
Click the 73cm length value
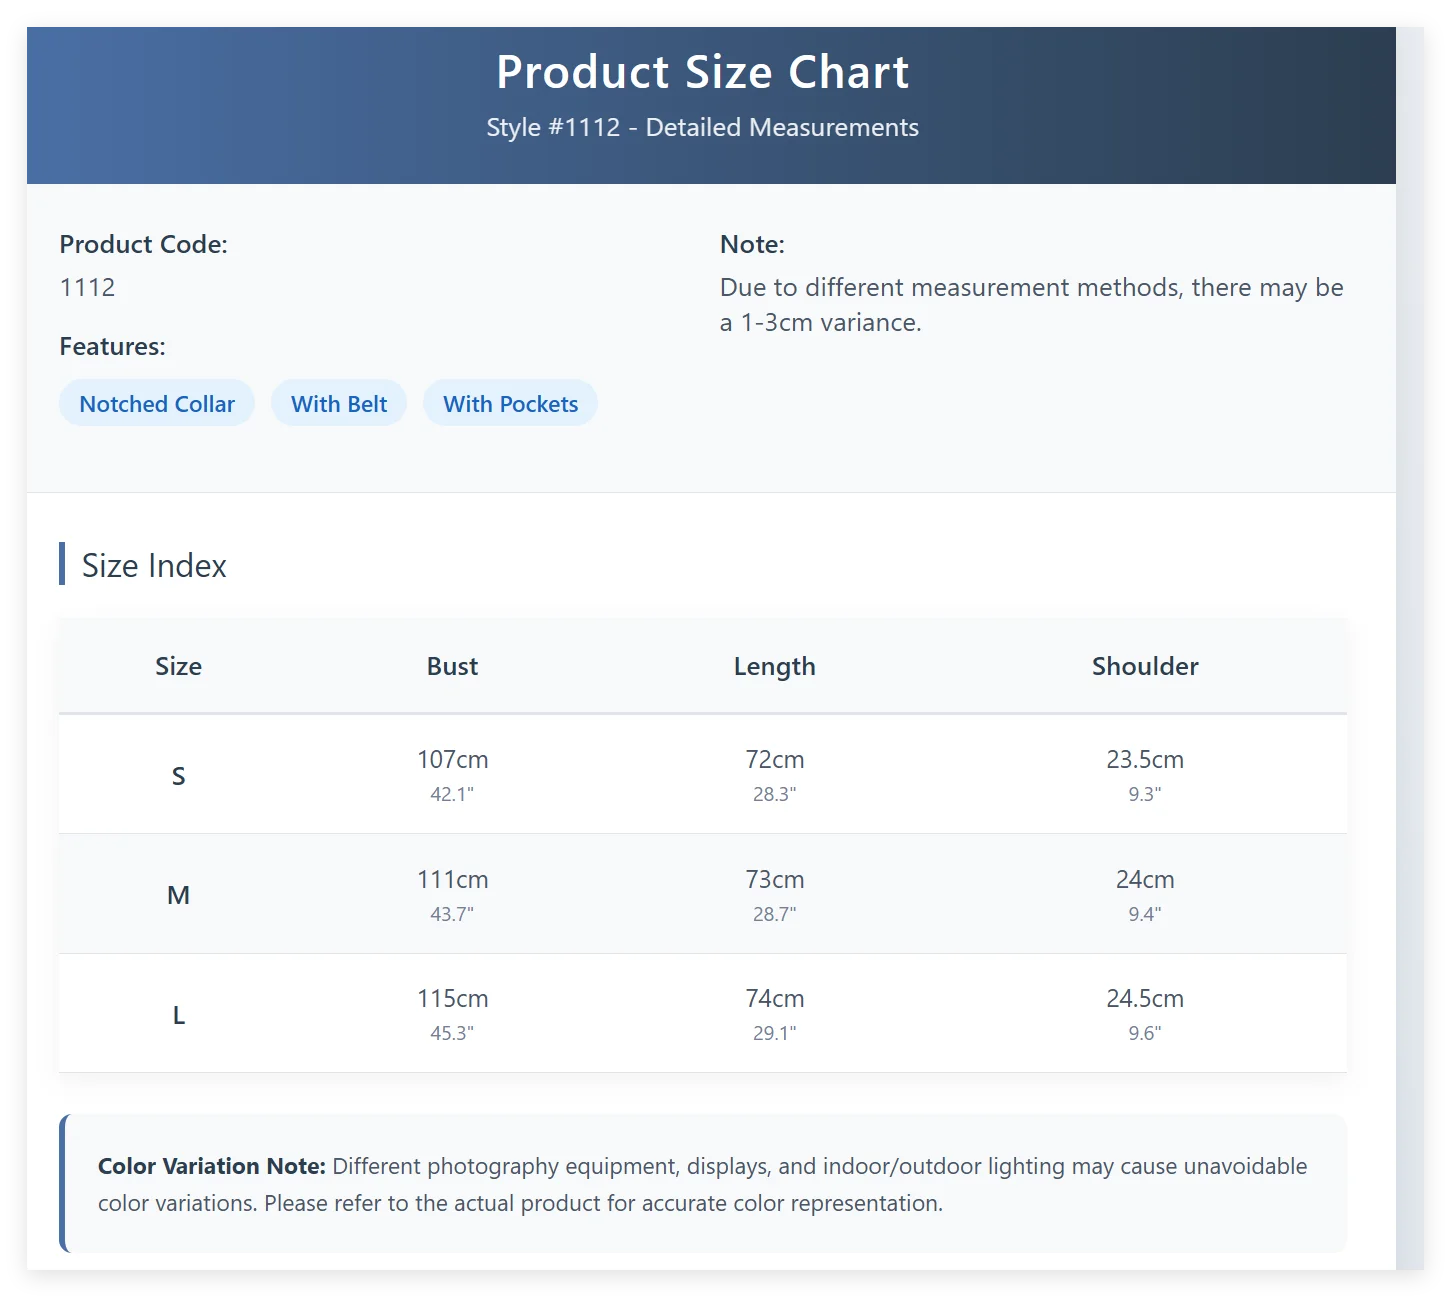(x=775, y=879)
